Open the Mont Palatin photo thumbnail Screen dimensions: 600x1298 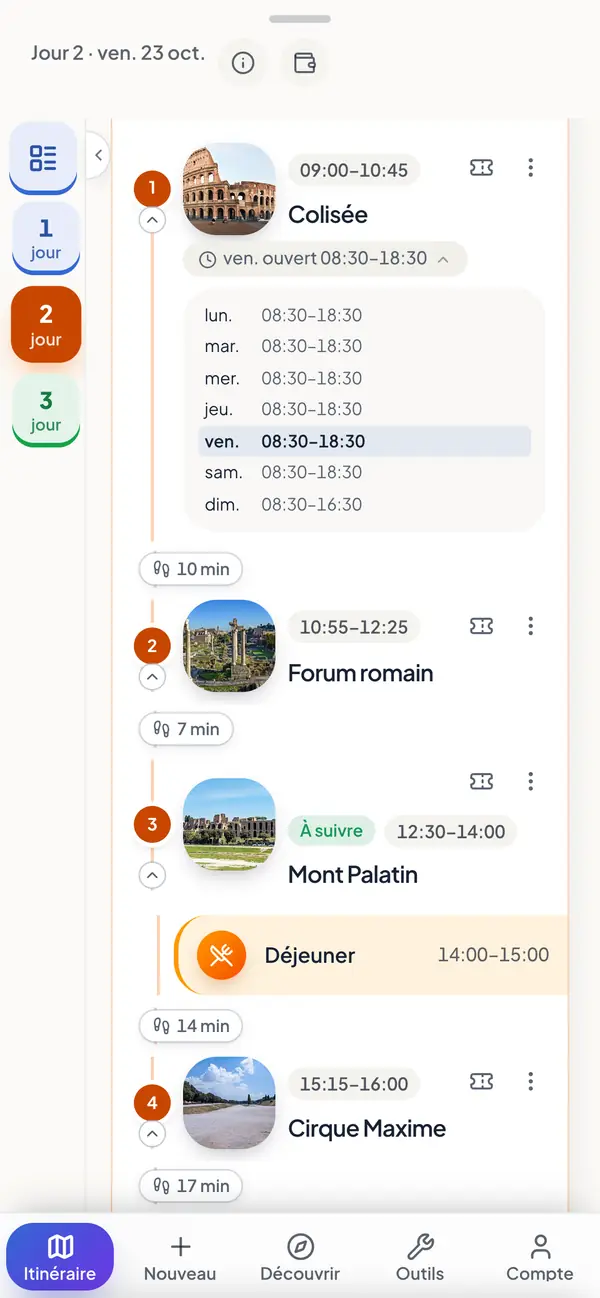coord(229,824)
